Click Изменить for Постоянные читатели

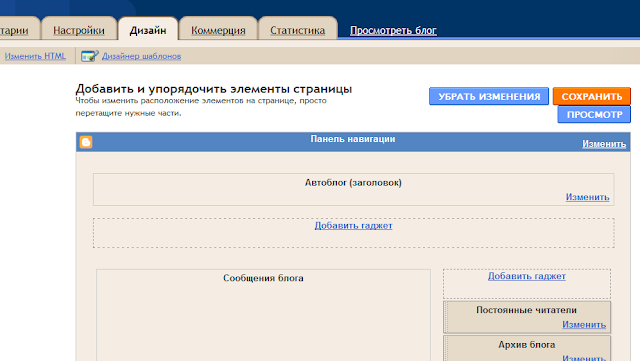coord(584,324)
